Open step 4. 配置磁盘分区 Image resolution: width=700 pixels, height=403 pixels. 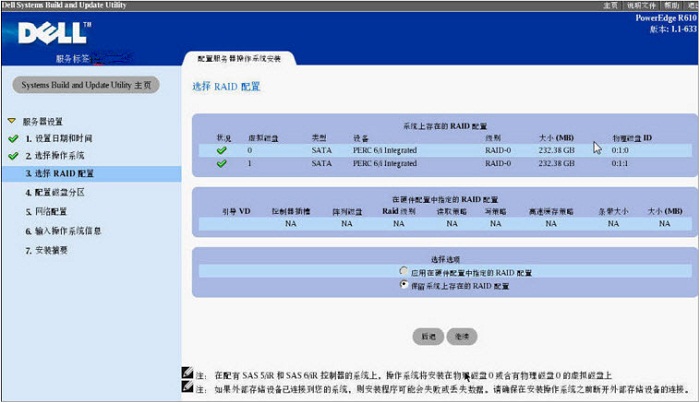pos(55,192)
